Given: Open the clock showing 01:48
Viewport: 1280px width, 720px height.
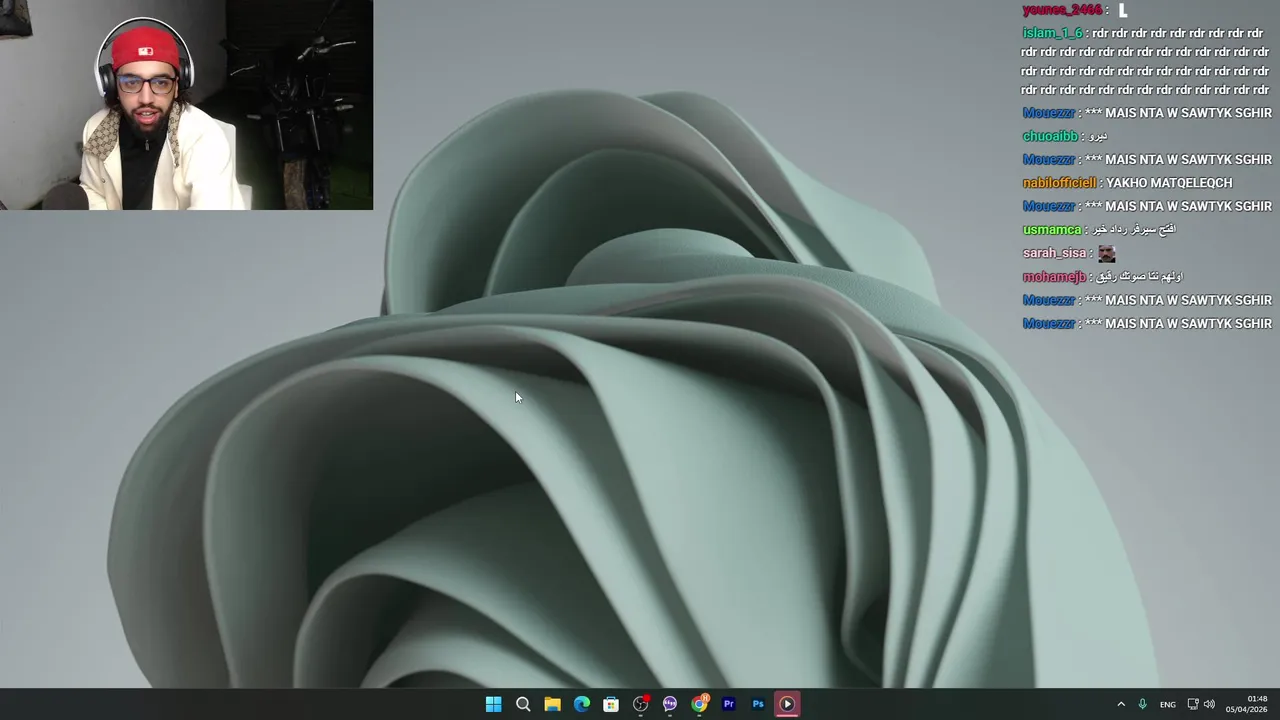Looking at the screenshot, I should click(1247, 704).
